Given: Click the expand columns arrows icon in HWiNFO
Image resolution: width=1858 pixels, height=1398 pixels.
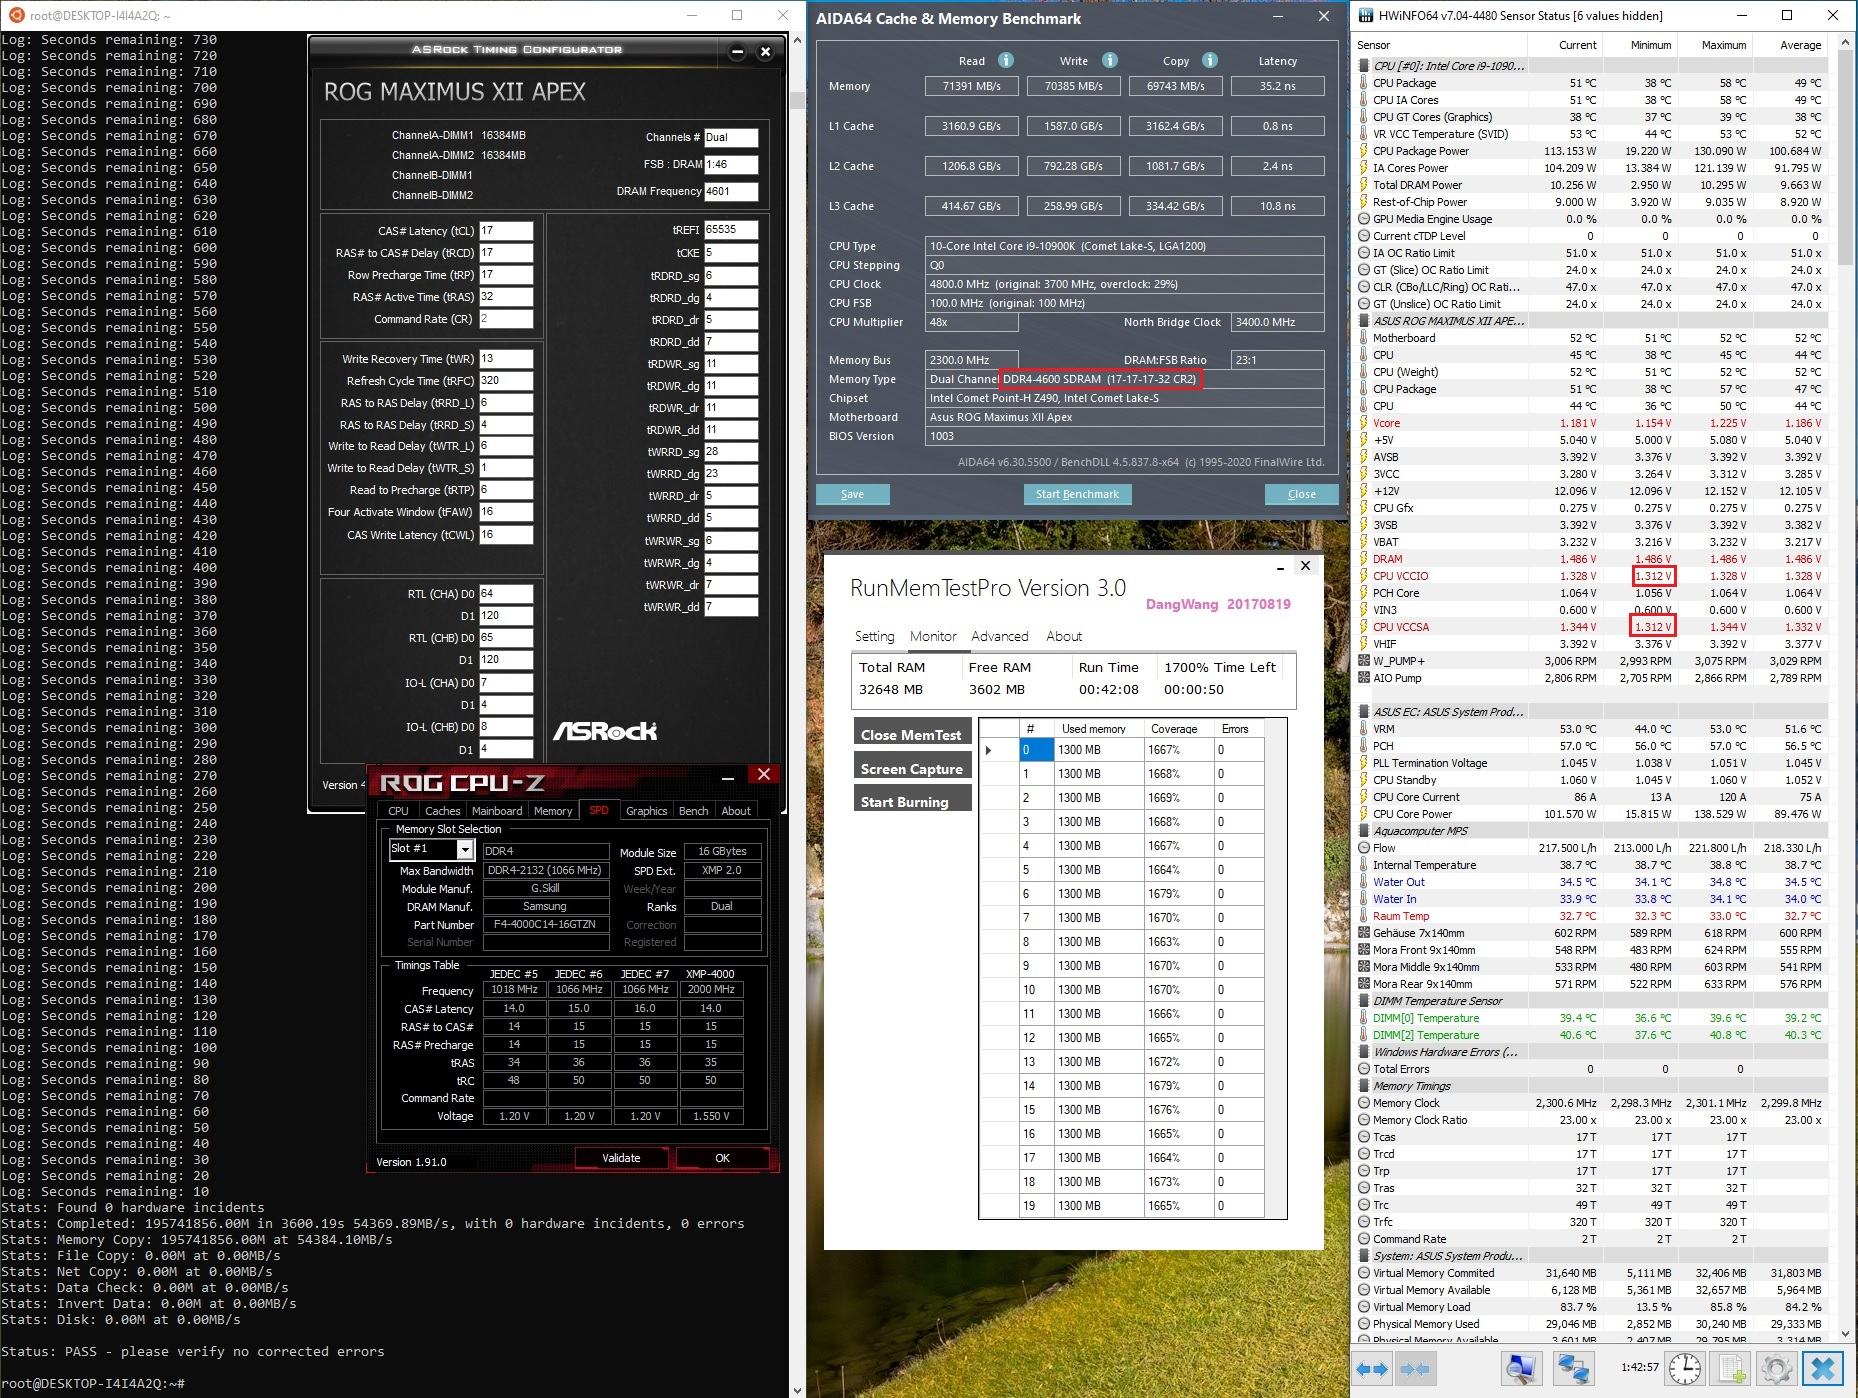Looking at the screenshot, I should [x=1373, y=1368].
